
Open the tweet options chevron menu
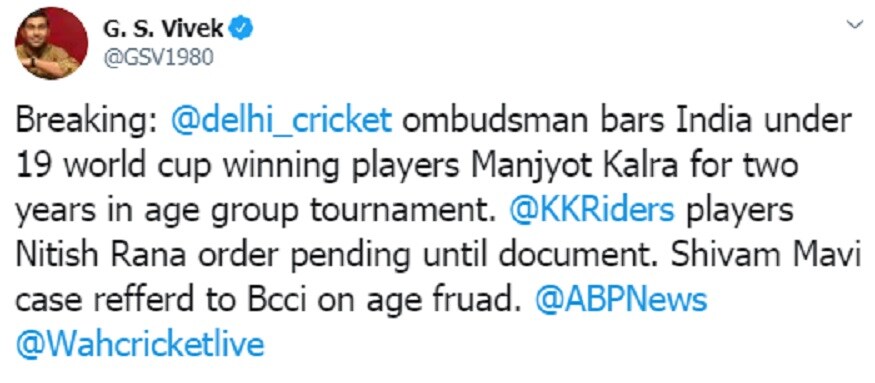[855, 25]
